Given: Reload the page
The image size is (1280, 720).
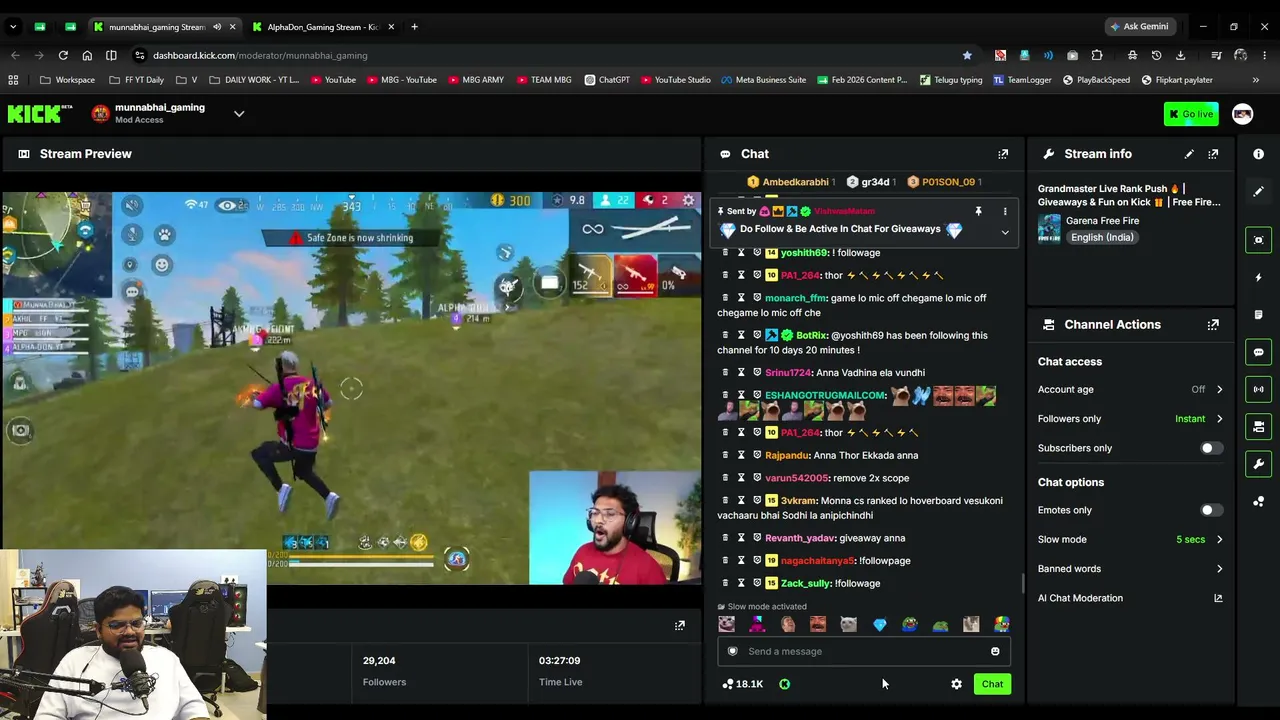Looking at the screenshot, I should (63, 55).
